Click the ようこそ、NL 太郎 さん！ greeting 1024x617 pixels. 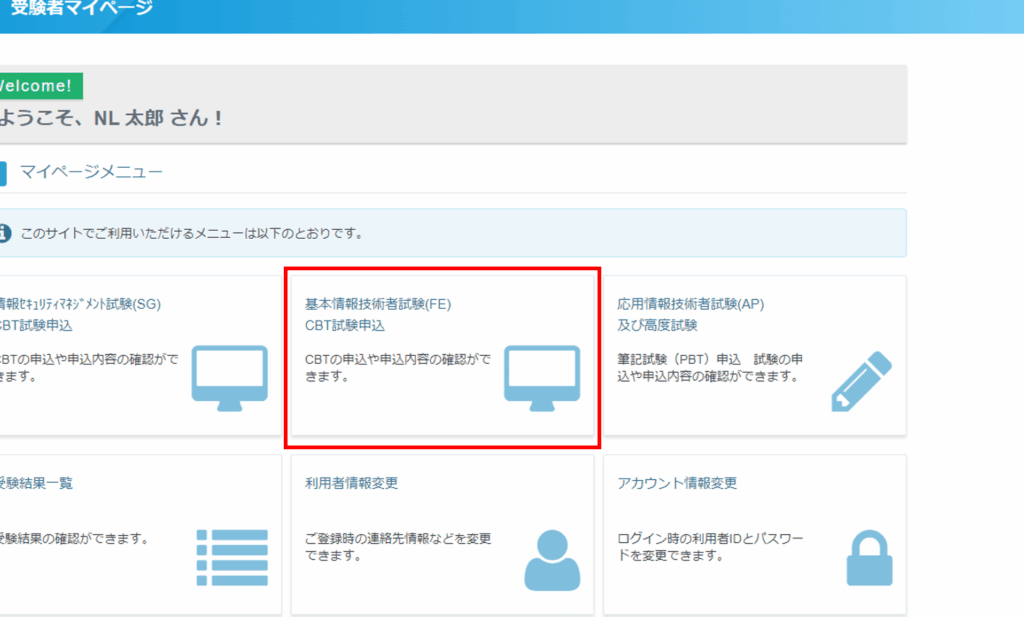point(112,118)
